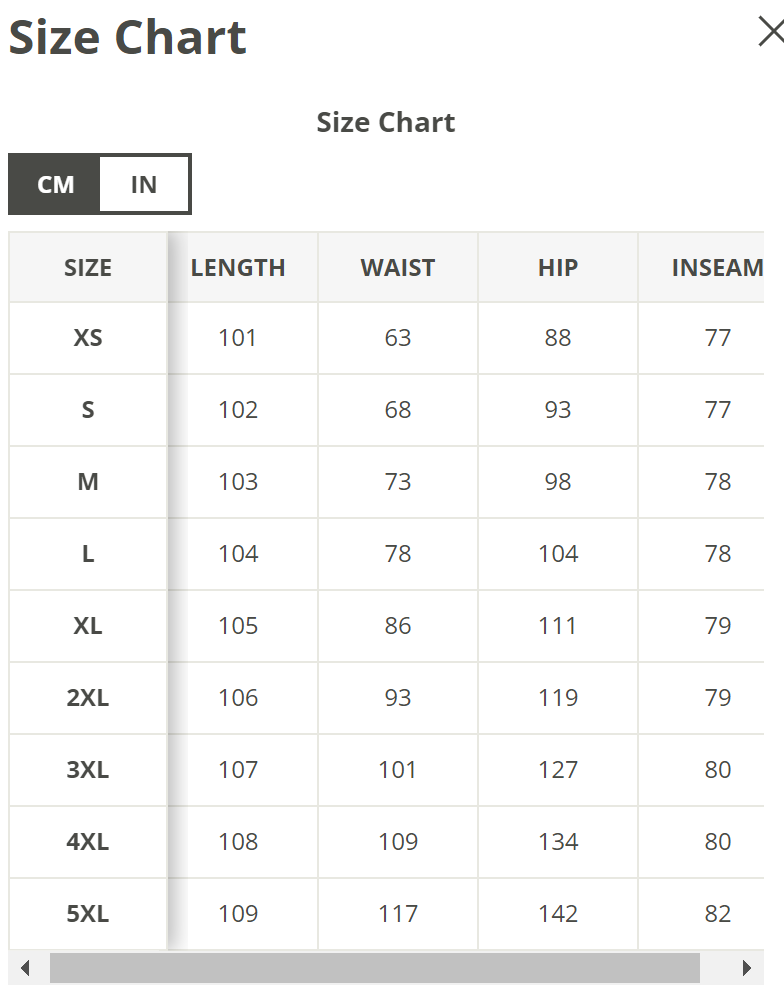Click the 2XL size row label

click(88, 698)
